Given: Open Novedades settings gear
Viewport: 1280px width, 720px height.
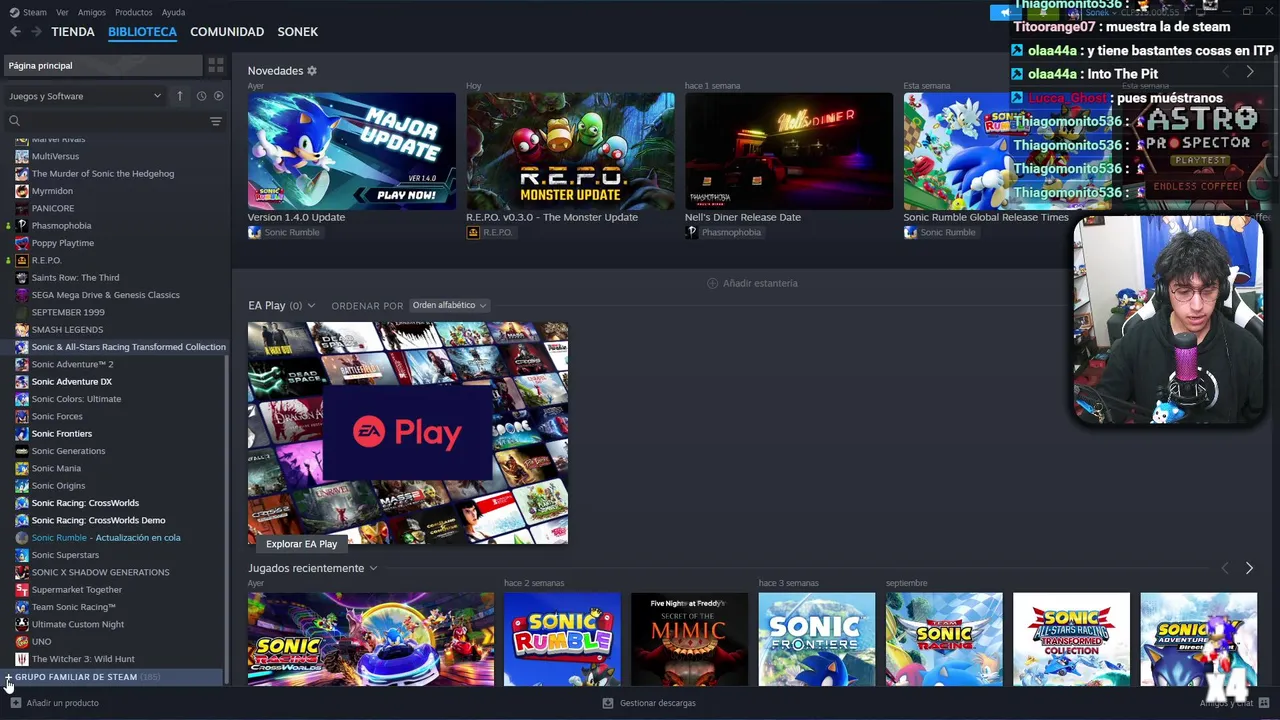Looking at the screenshot, I should (x=312, y=71).
